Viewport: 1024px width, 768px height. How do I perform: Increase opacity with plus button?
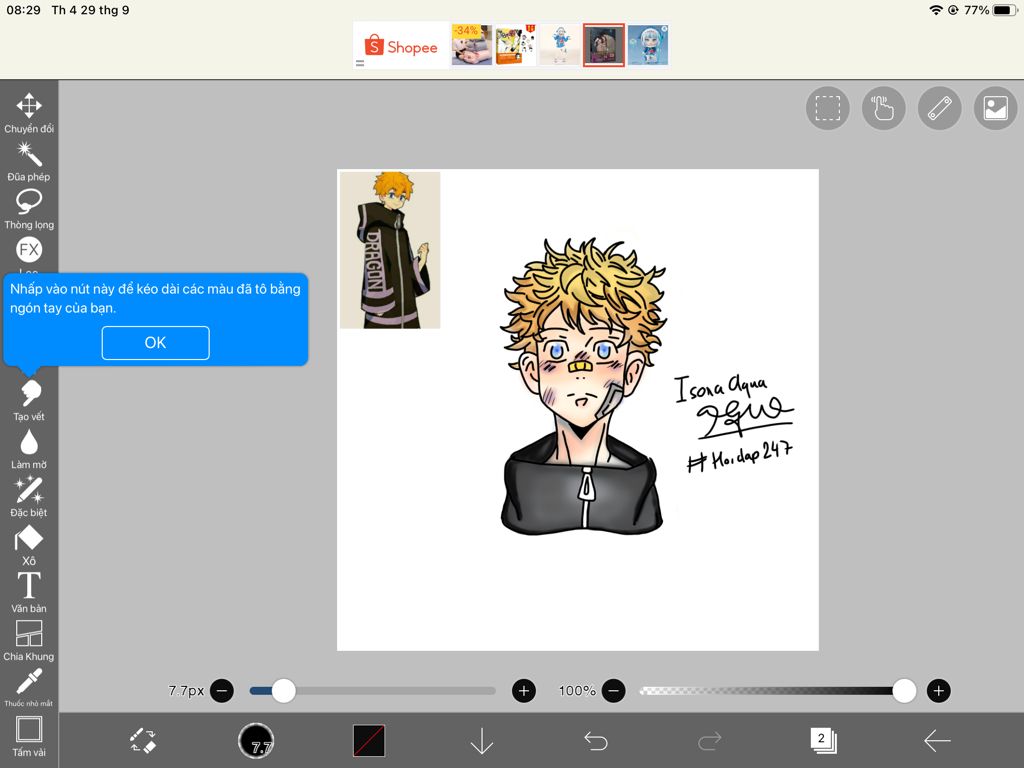click(938, 691)
